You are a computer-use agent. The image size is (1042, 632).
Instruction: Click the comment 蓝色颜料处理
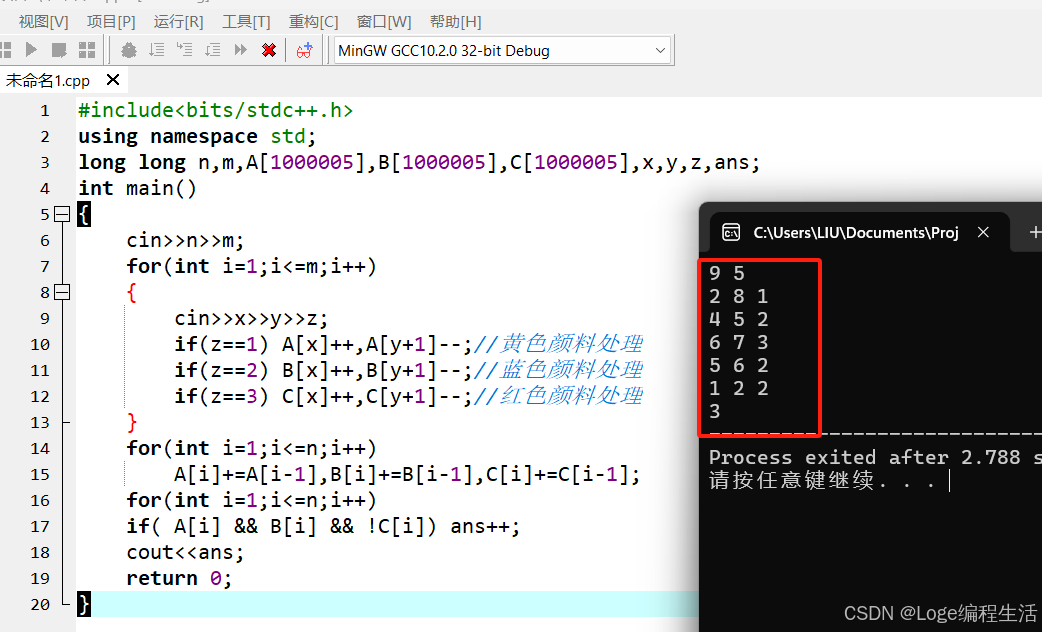pyautogui.click(x=558, y=369)
